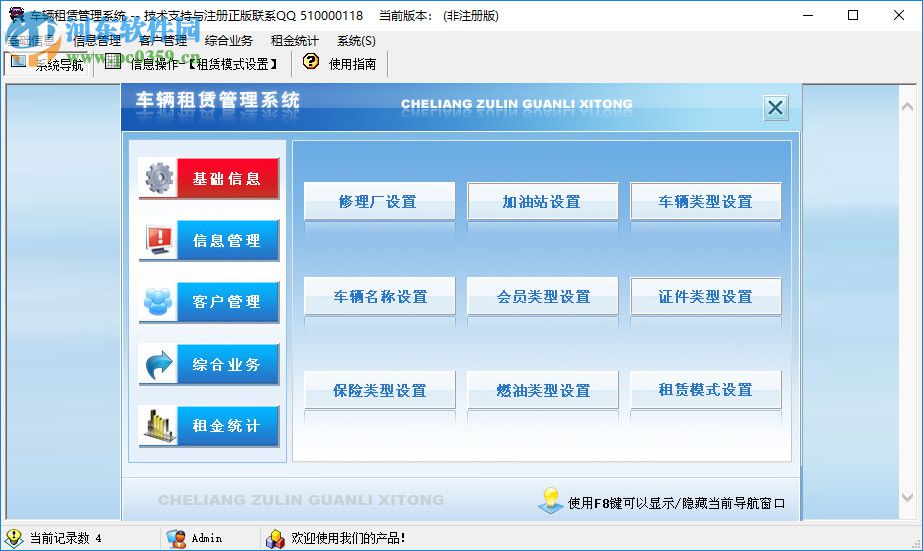This screenshot has width=923, height=551.
Task: Open the 租金统计 menu
Action: pyautogui.click(x=295, y=41)
